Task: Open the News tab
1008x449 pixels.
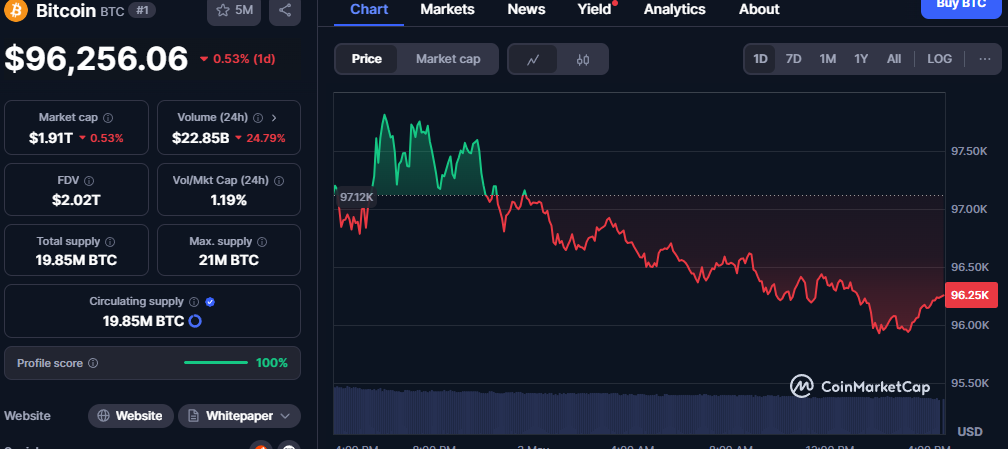Action: tap(526, 9)
